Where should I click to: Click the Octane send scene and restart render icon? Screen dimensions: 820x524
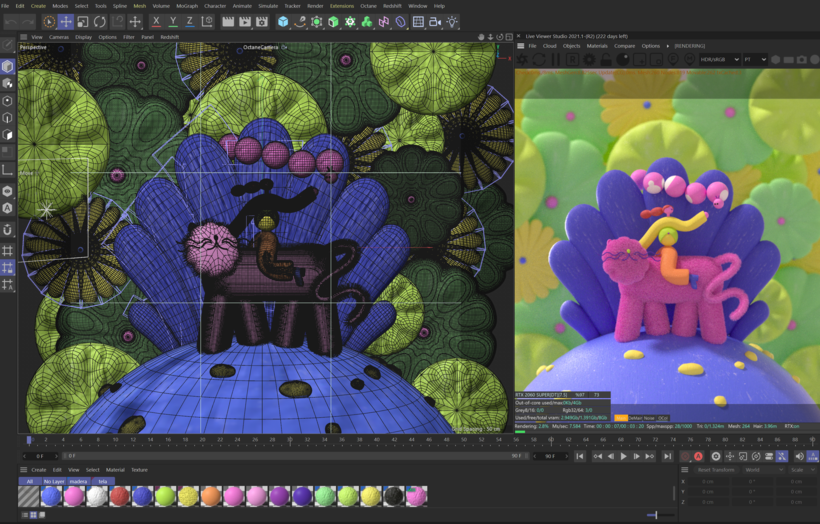pos(522,60)
